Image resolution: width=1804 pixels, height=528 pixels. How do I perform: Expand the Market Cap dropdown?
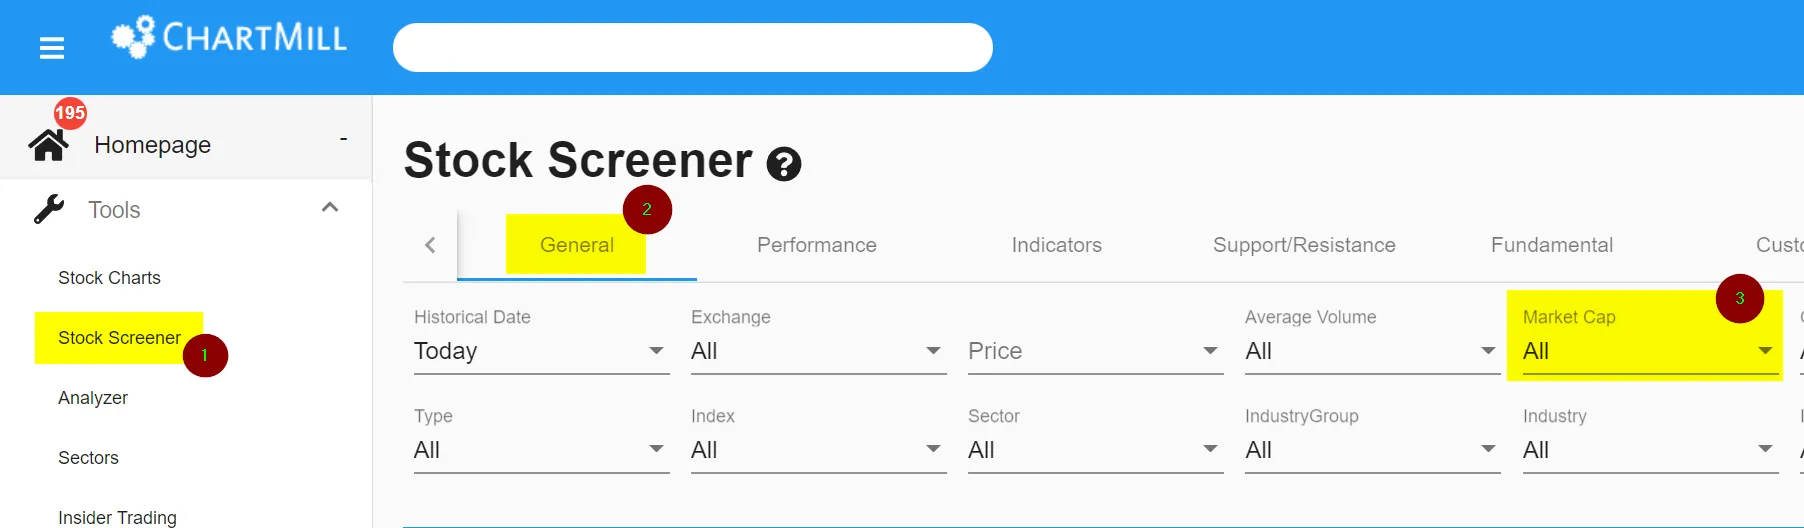click(x=1650, y=351)
